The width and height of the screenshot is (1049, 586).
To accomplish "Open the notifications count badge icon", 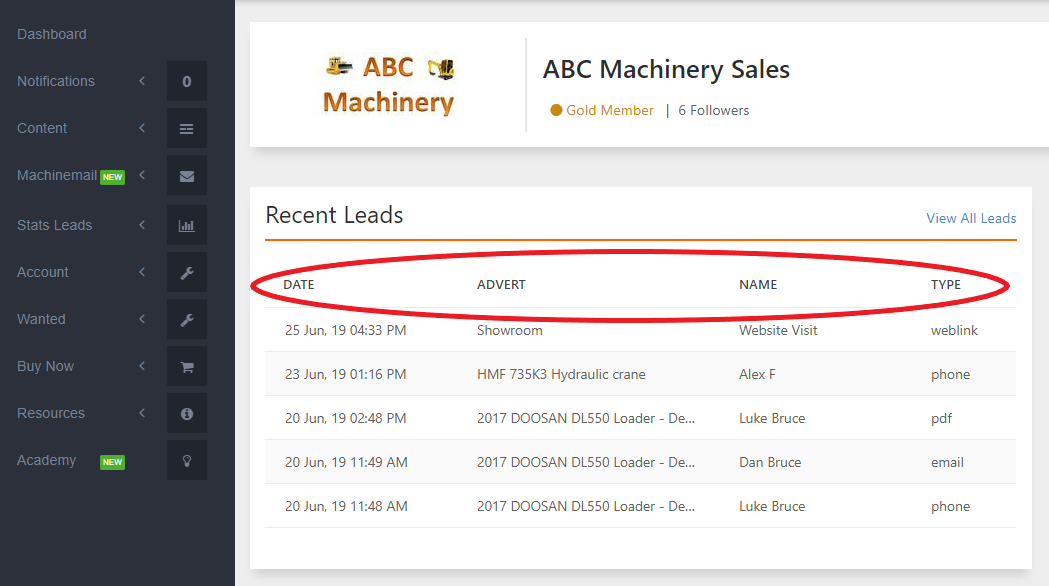I will 187,81.
